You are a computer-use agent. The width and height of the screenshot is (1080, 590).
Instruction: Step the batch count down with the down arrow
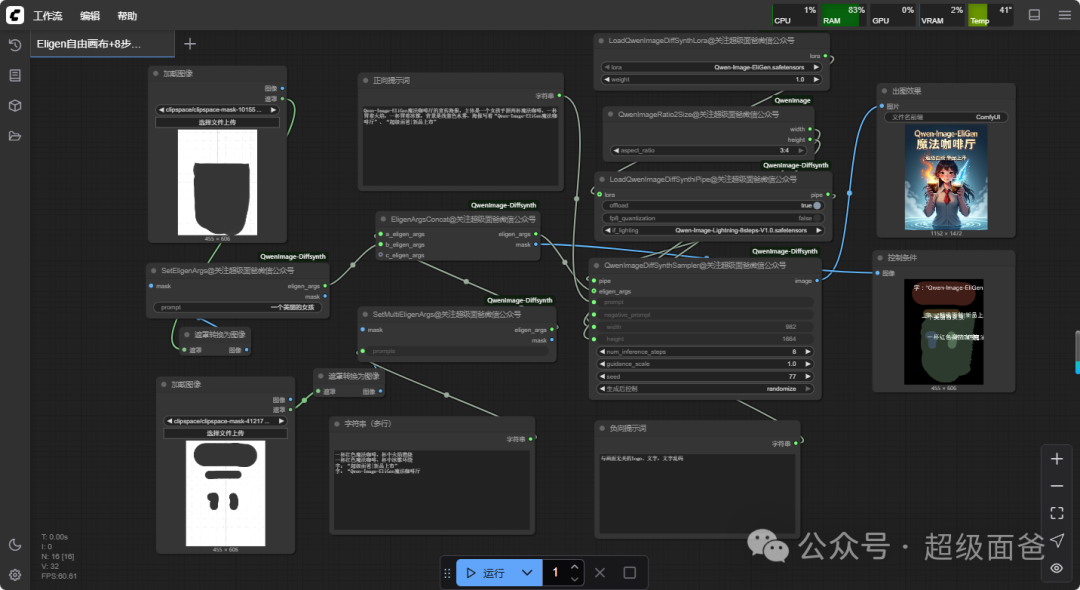[574, 579]
